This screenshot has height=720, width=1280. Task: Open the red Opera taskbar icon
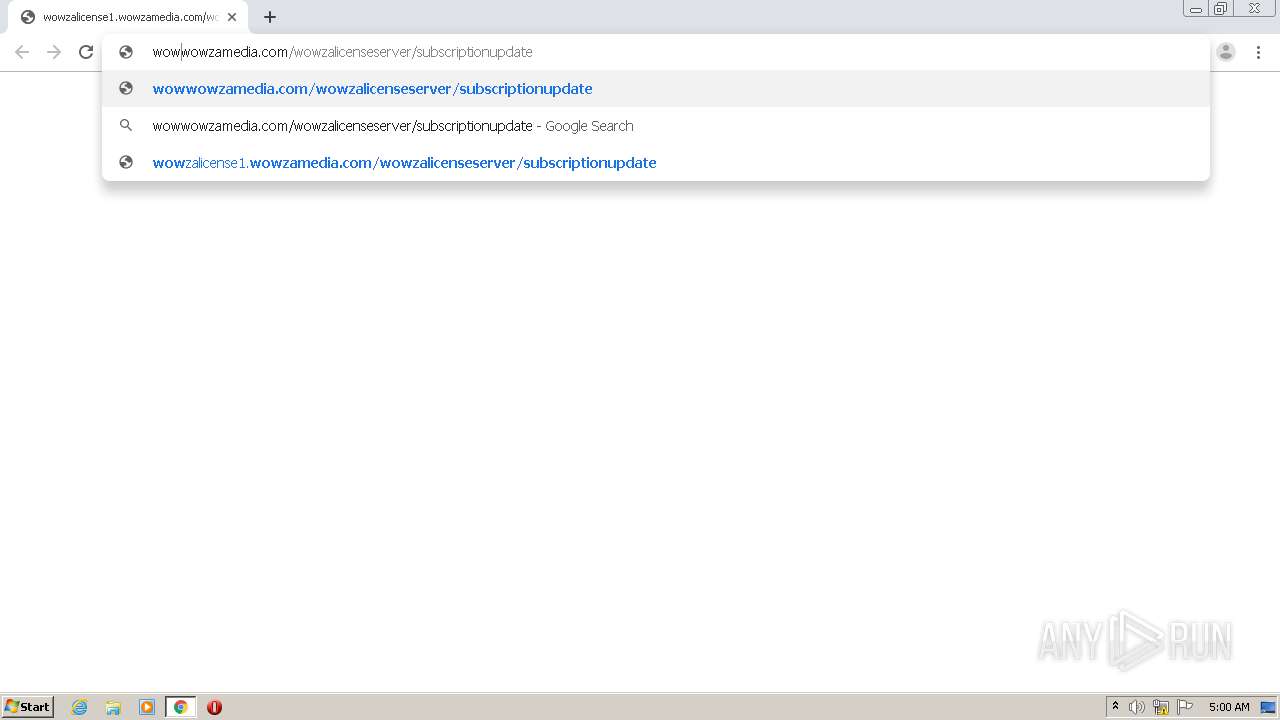[214, 707]
